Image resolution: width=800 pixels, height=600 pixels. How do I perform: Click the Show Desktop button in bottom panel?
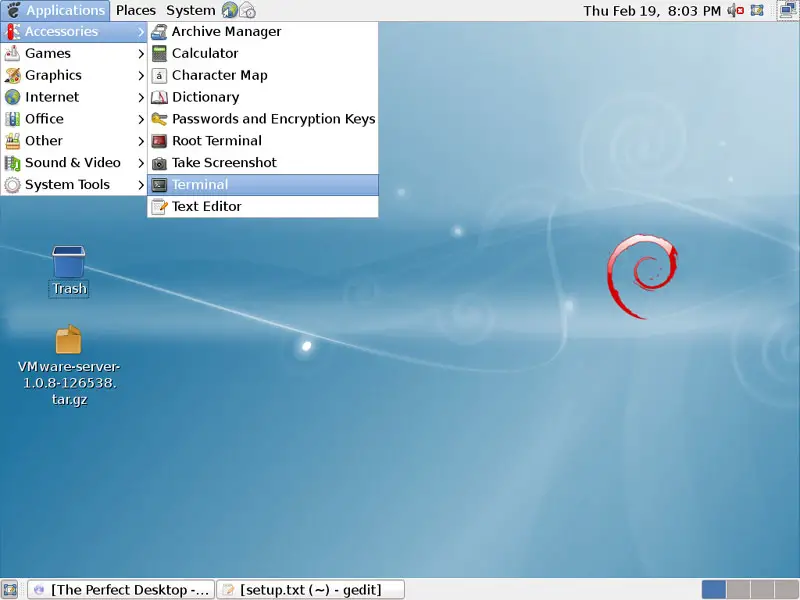(10, 590)
